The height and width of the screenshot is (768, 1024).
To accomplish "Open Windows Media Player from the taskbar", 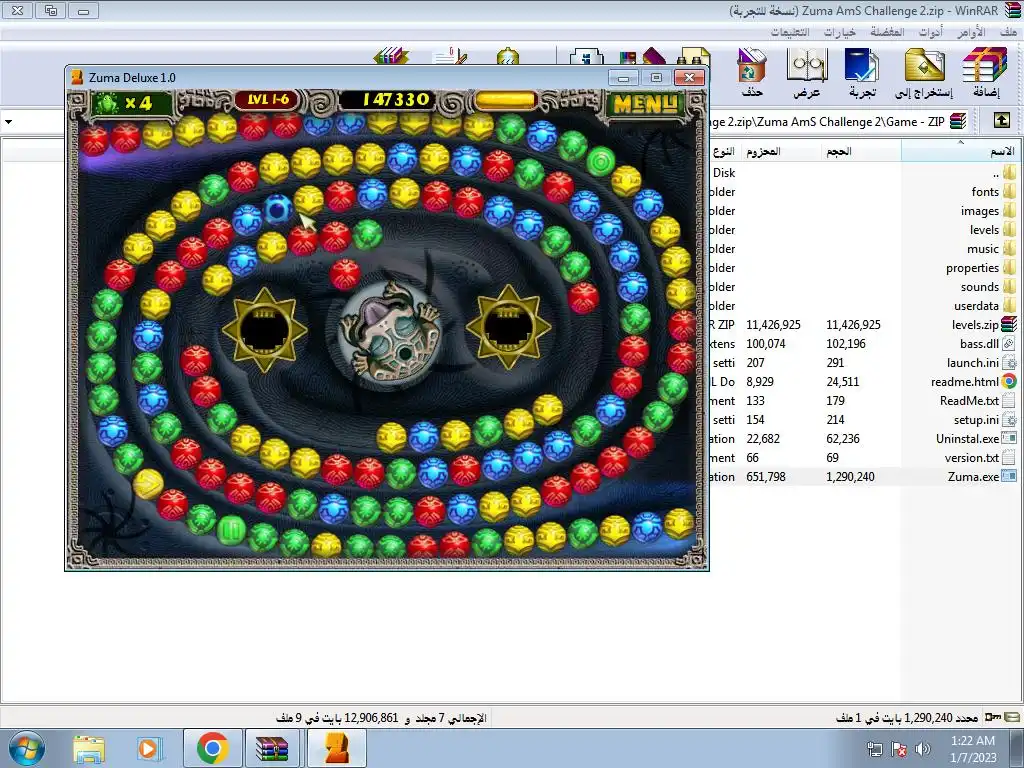I will point(150,748).
